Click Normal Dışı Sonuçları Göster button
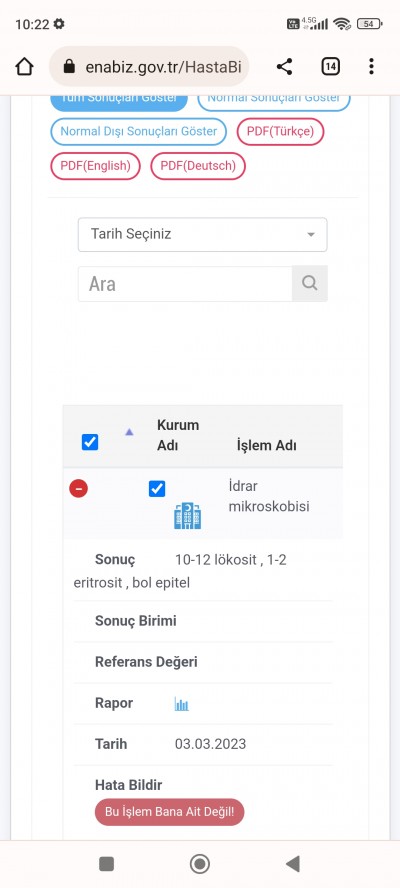The image size is (400, 888). tap(139, 131)
